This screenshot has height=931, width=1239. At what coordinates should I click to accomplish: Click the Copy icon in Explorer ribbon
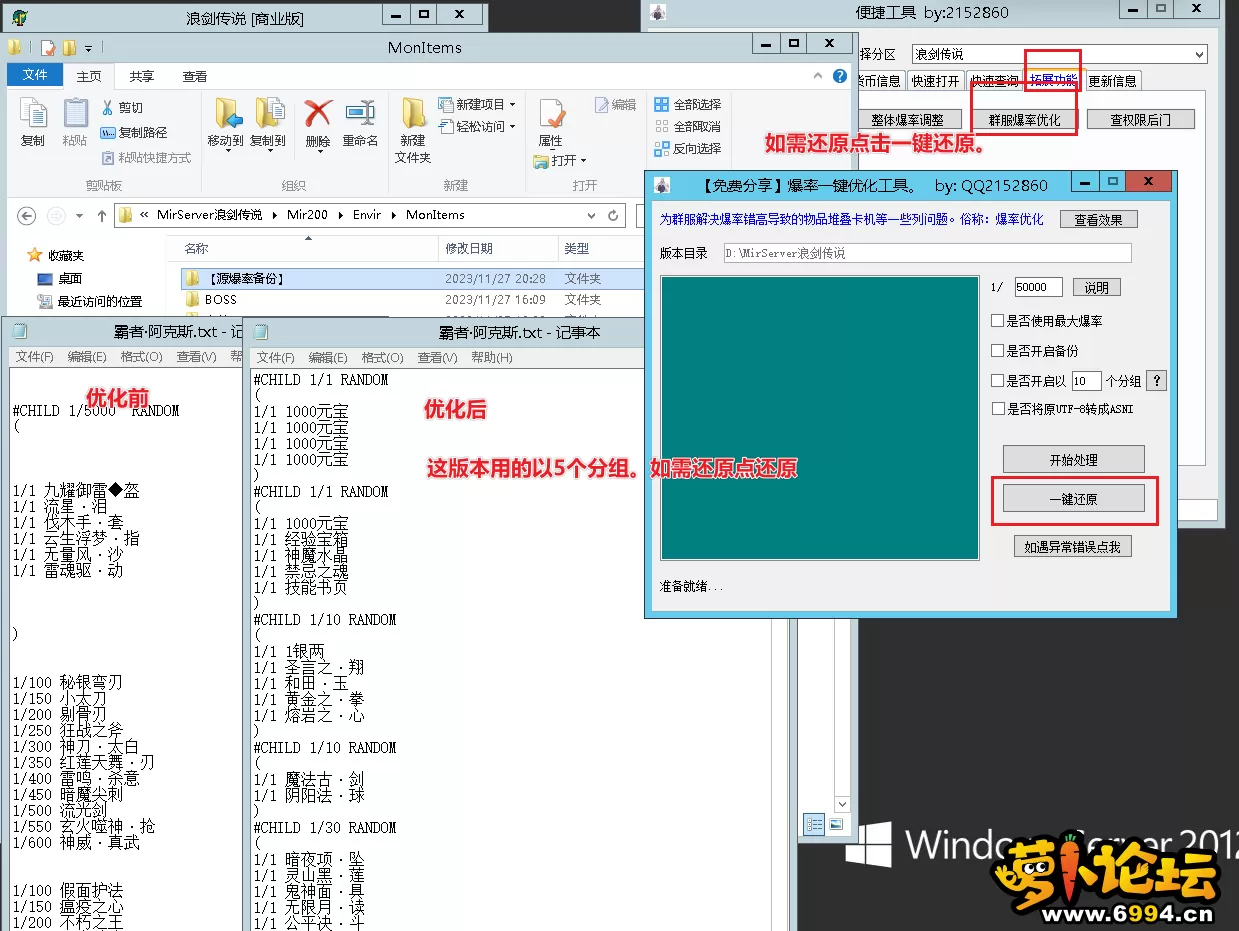coord(33,114)
